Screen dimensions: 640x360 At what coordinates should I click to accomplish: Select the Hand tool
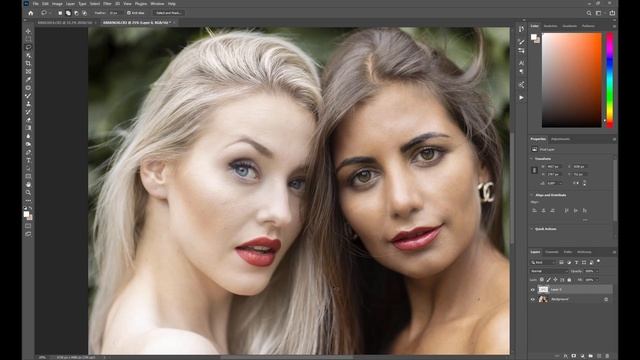click(28, 184)
